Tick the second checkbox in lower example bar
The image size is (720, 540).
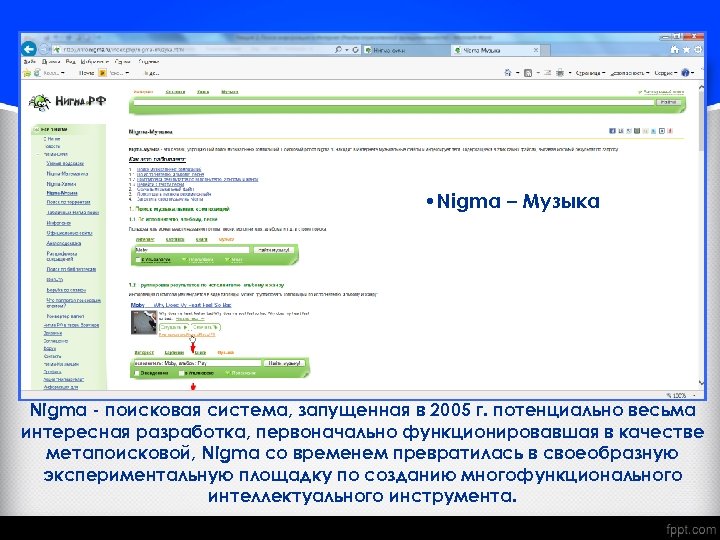[x=181, y=373]
